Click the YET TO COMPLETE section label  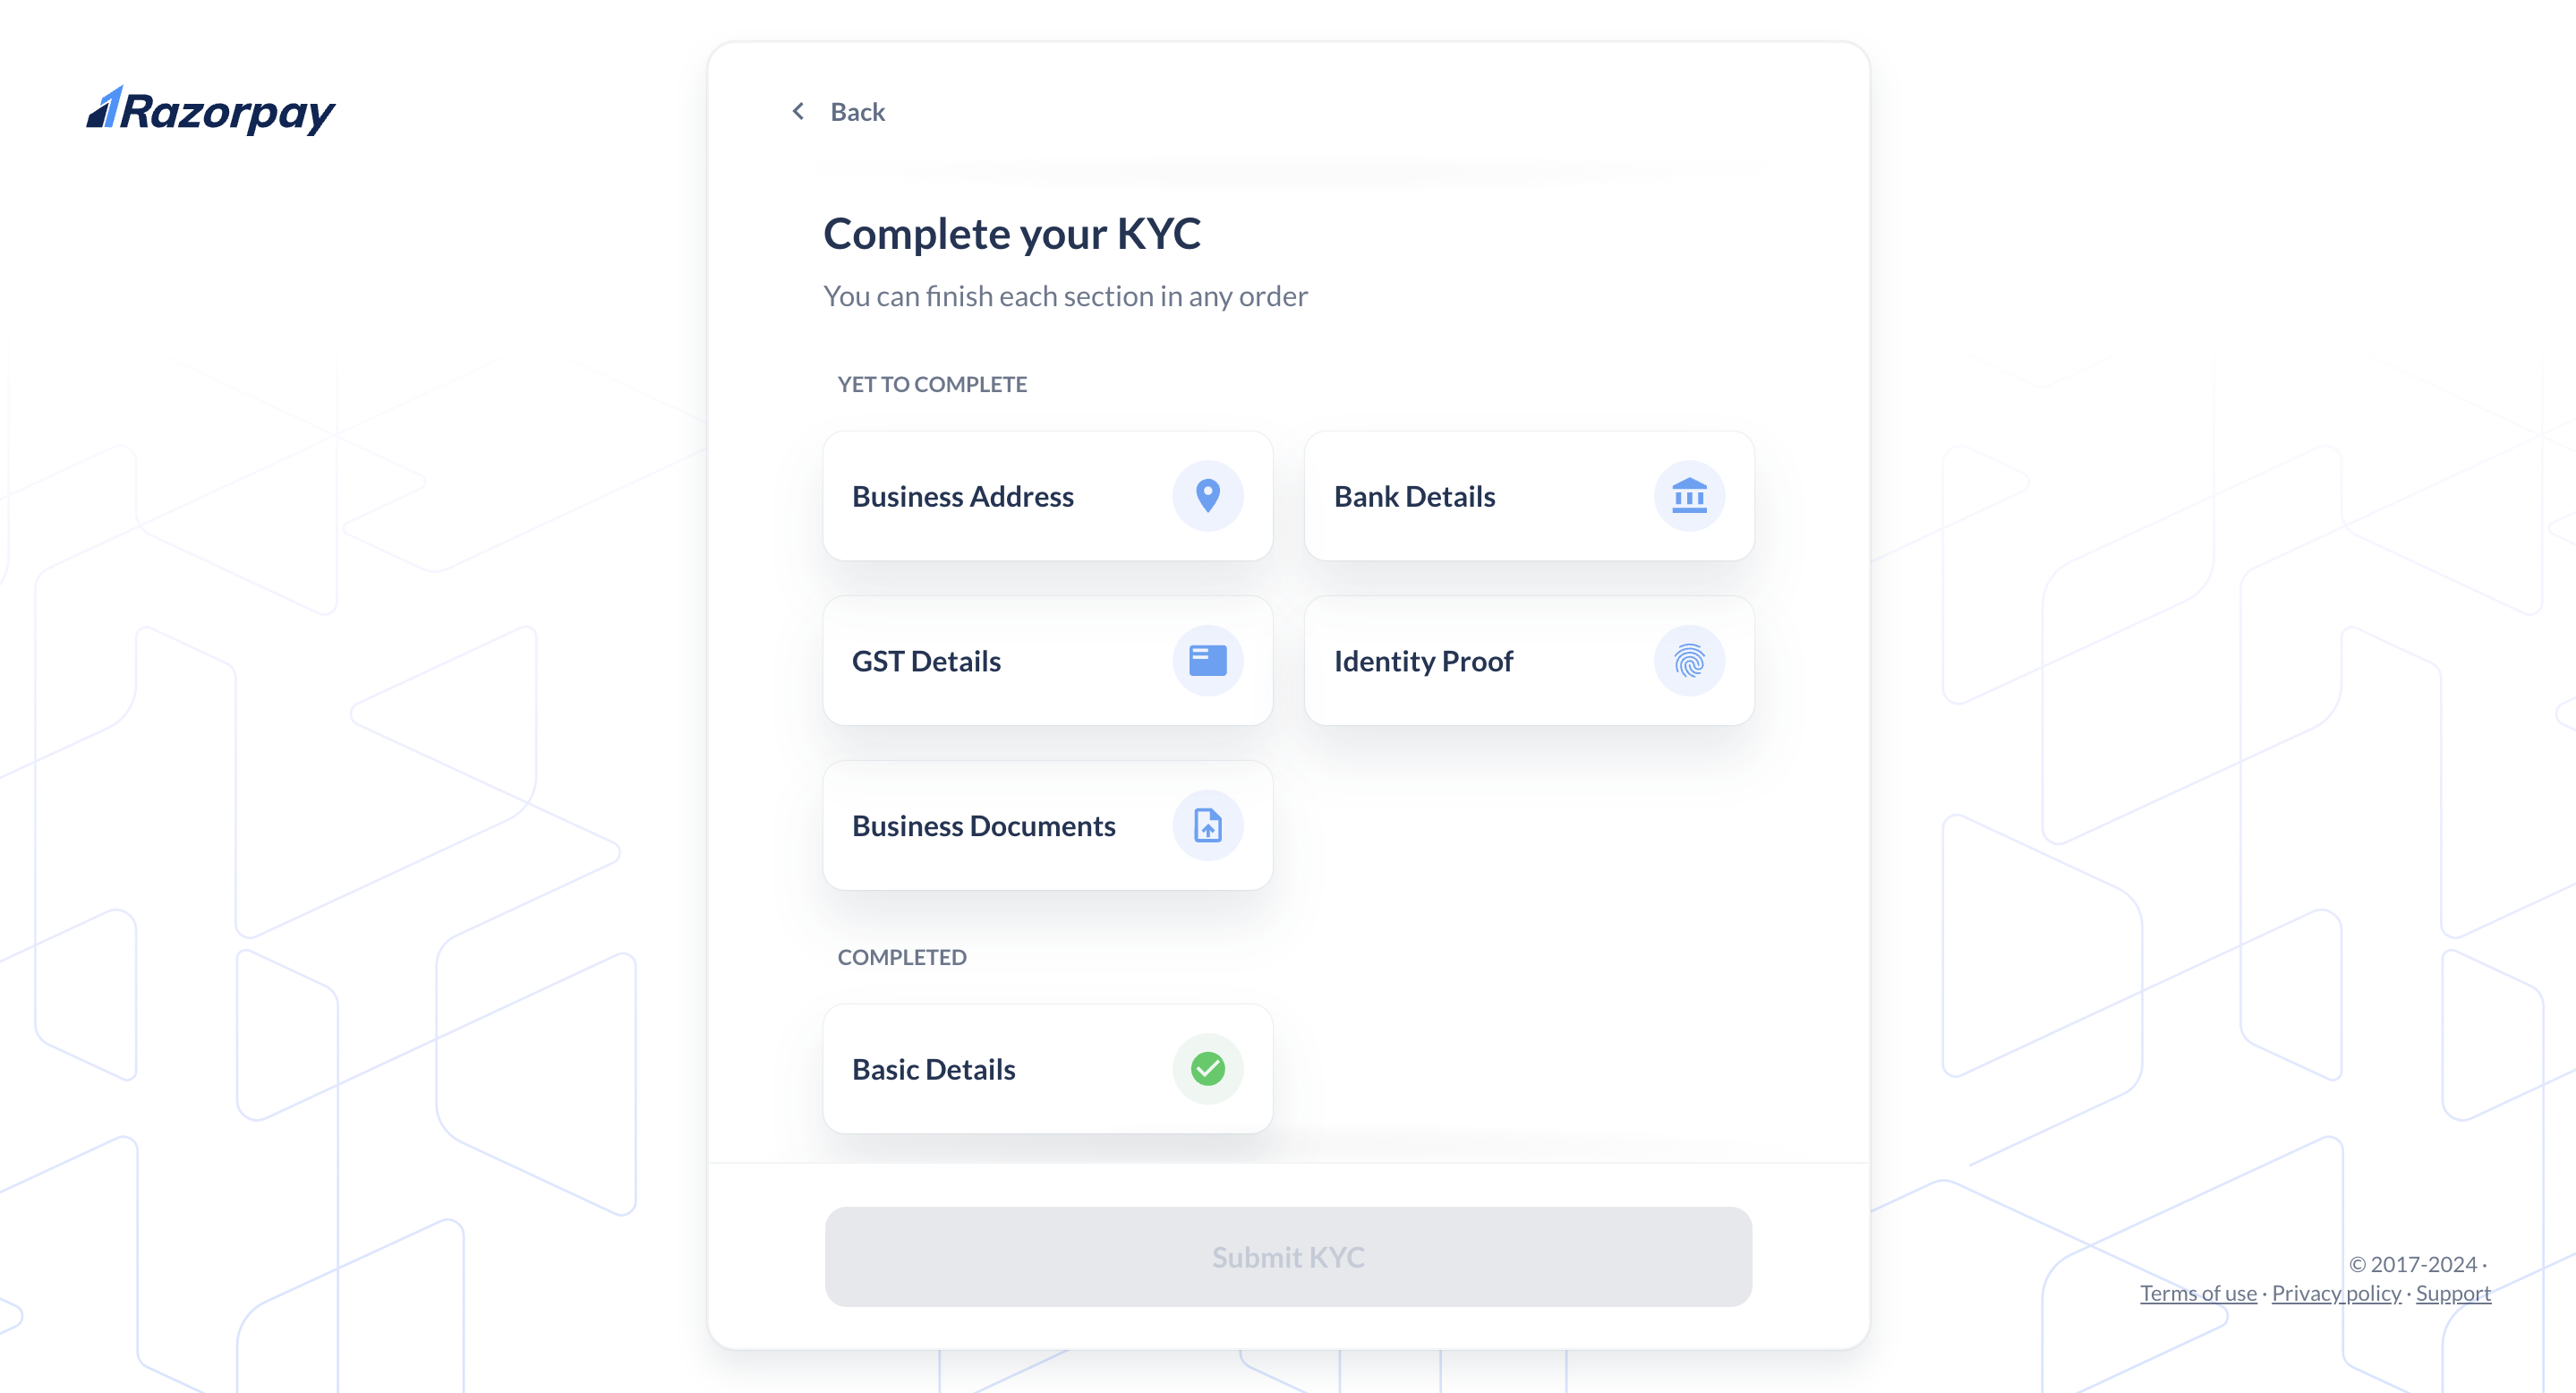[x=931, y=382]
